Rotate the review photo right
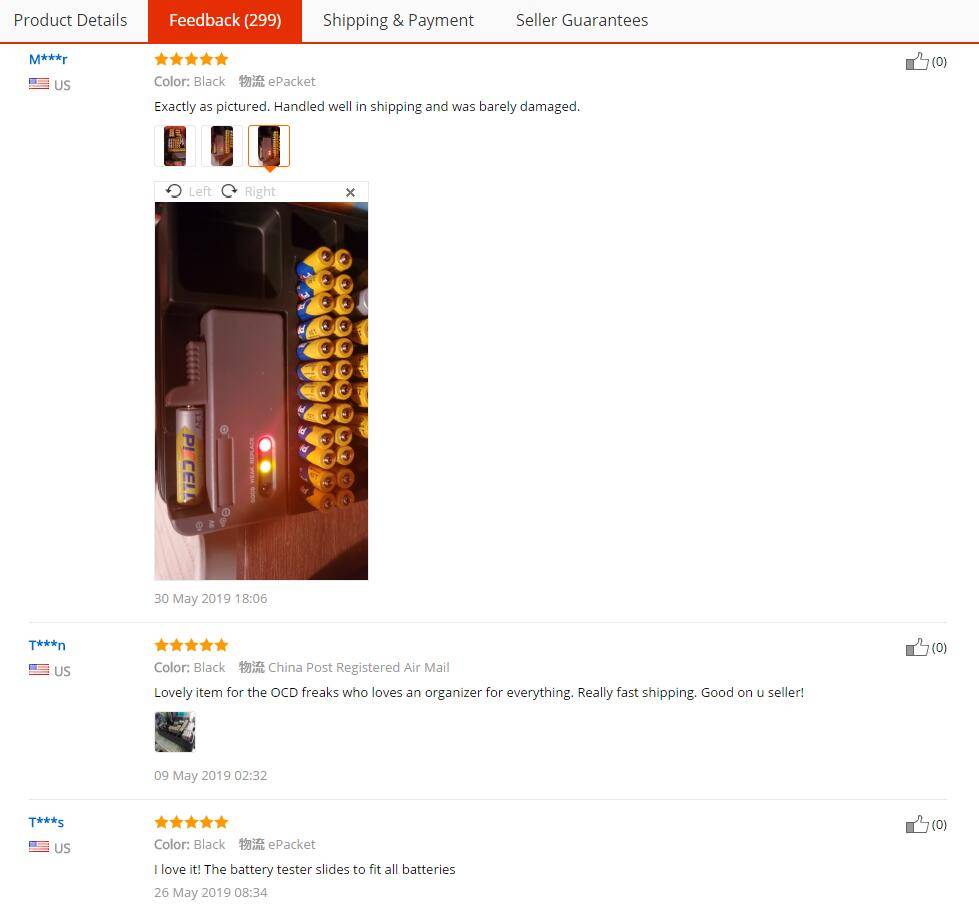The height and width of the screenshot is (910, 979). [x=248, y=191]
